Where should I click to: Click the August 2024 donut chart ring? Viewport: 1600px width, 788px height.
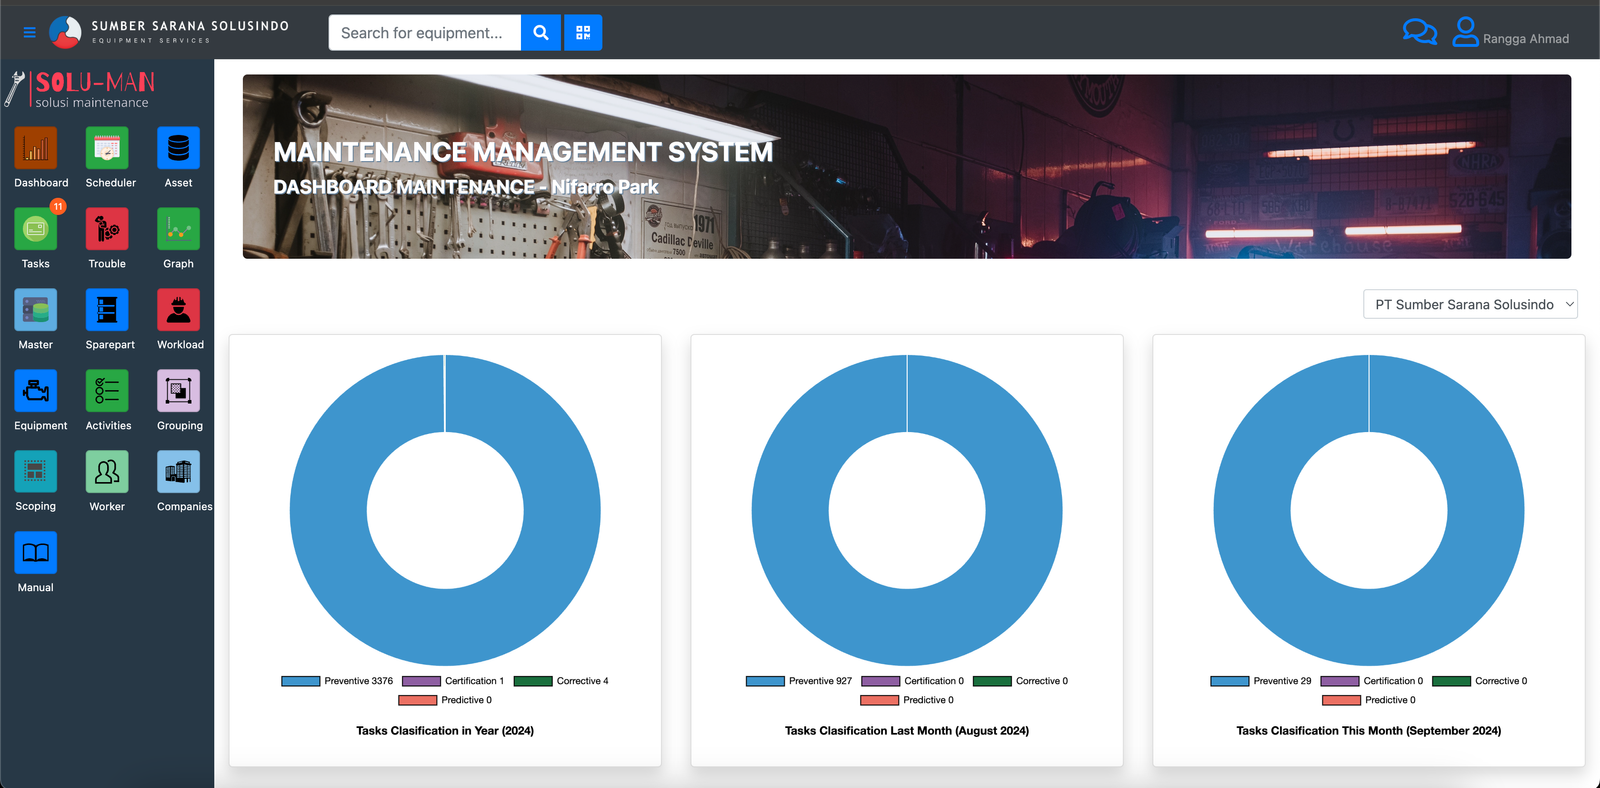tap(792, 510)
